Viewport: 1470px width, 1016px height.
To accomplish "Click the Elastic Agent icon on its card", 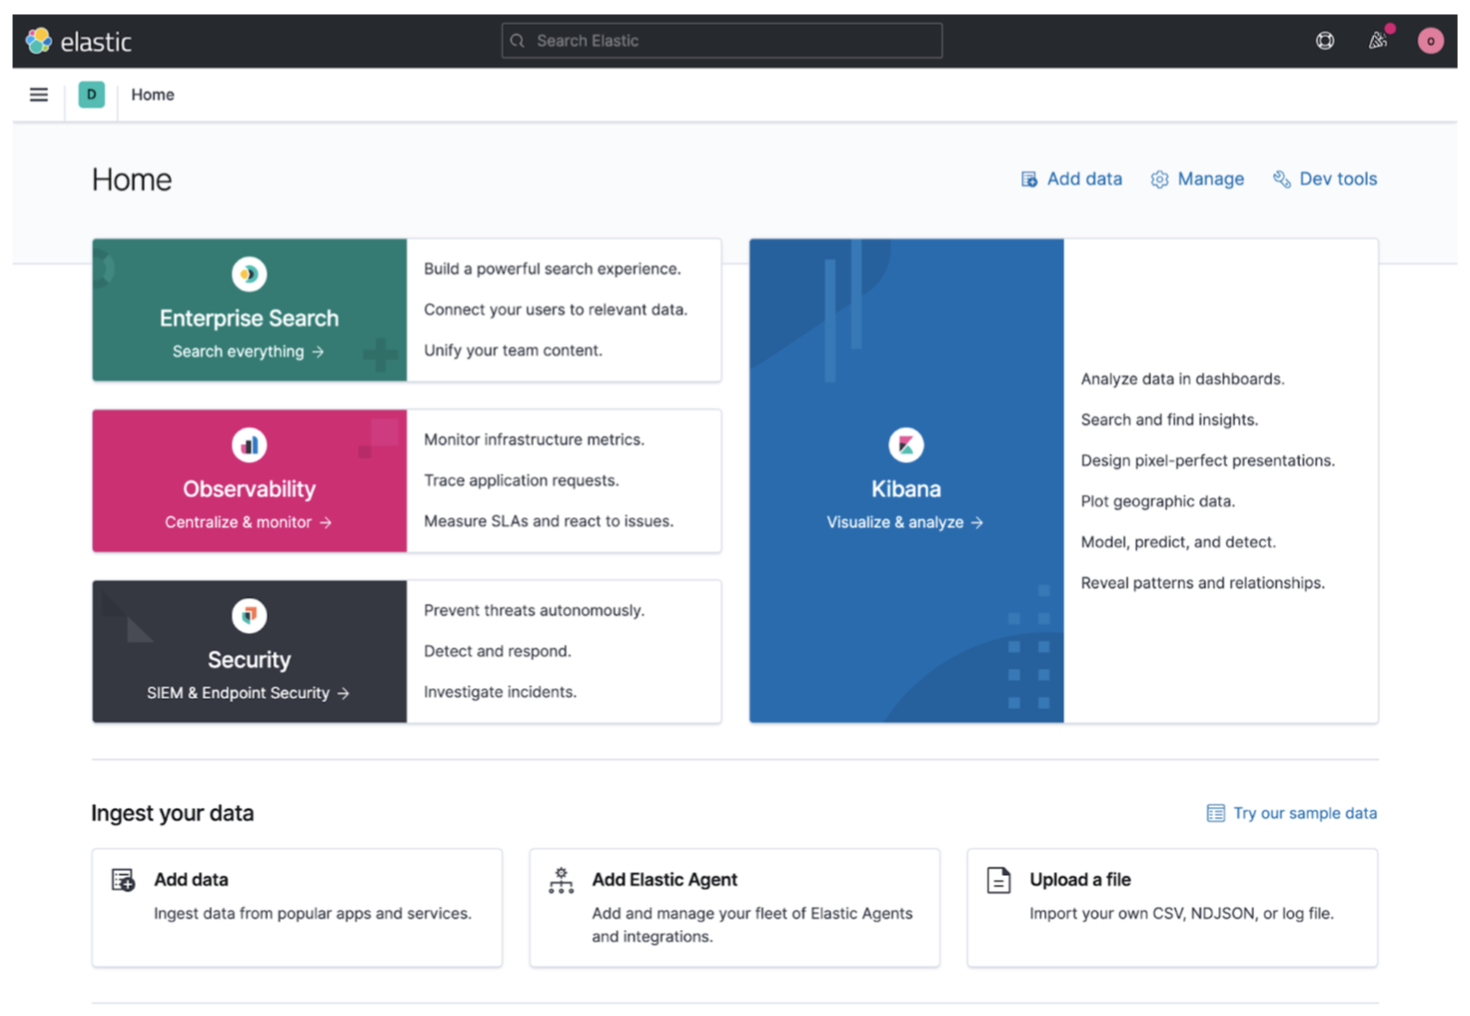I will (x=561, y=879).
